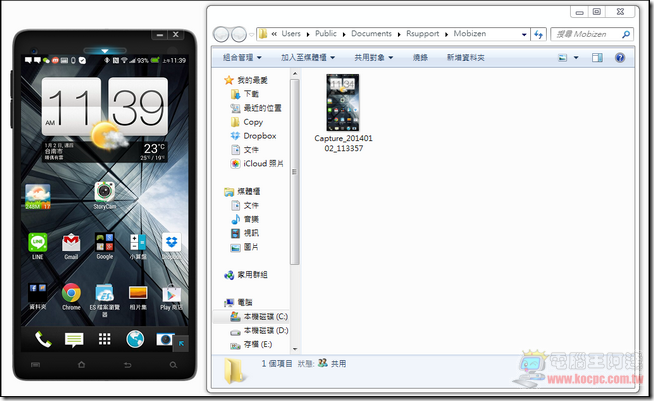The image size is (654, 401).
Task: Open the globe browser in phone dock
Action: click(x=135, y=339)
